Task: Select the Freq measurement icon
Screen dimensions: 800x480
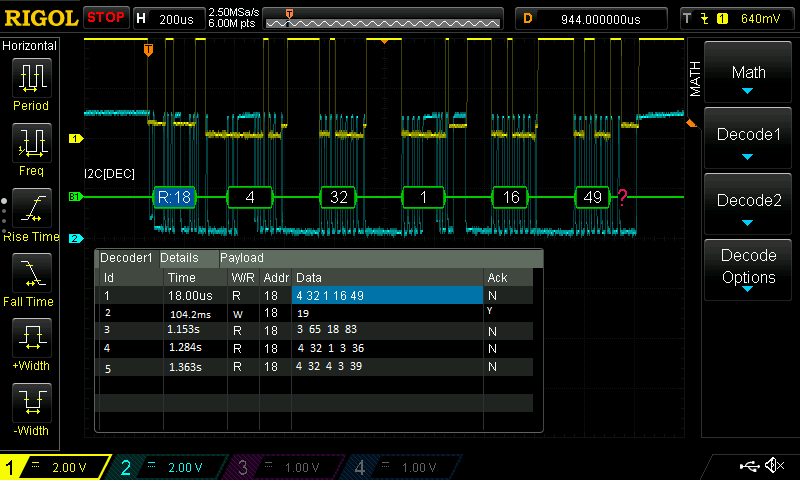Action: [31, 145]
